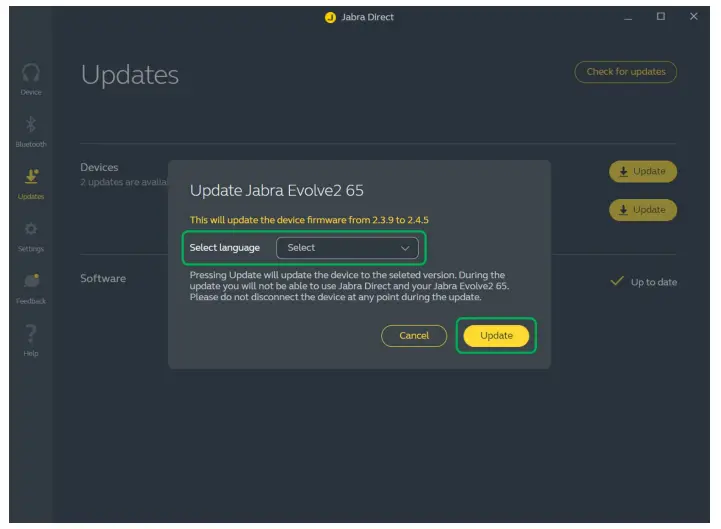This screenshot has height=529, width=721.
Task: Click Check for updates button
Action: click(x=625, y=72)
